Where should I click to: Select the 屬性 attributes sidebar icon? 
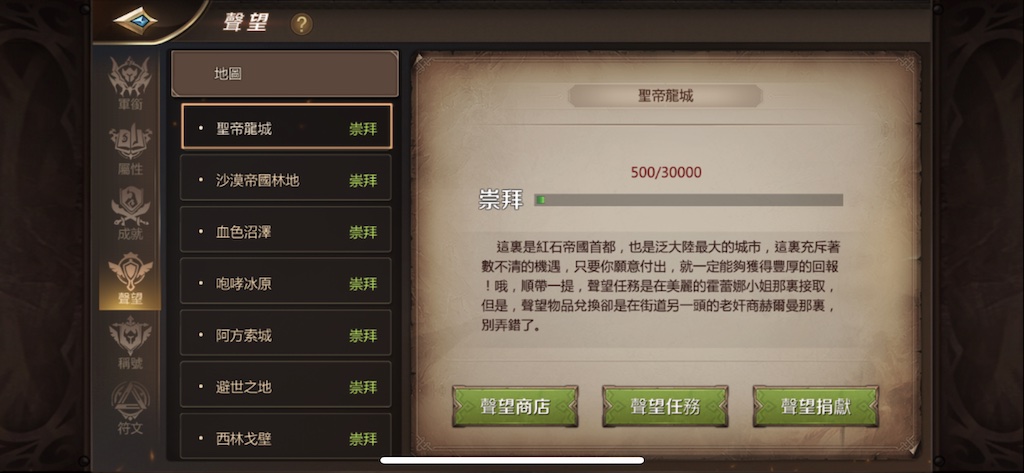pos(130,150)
